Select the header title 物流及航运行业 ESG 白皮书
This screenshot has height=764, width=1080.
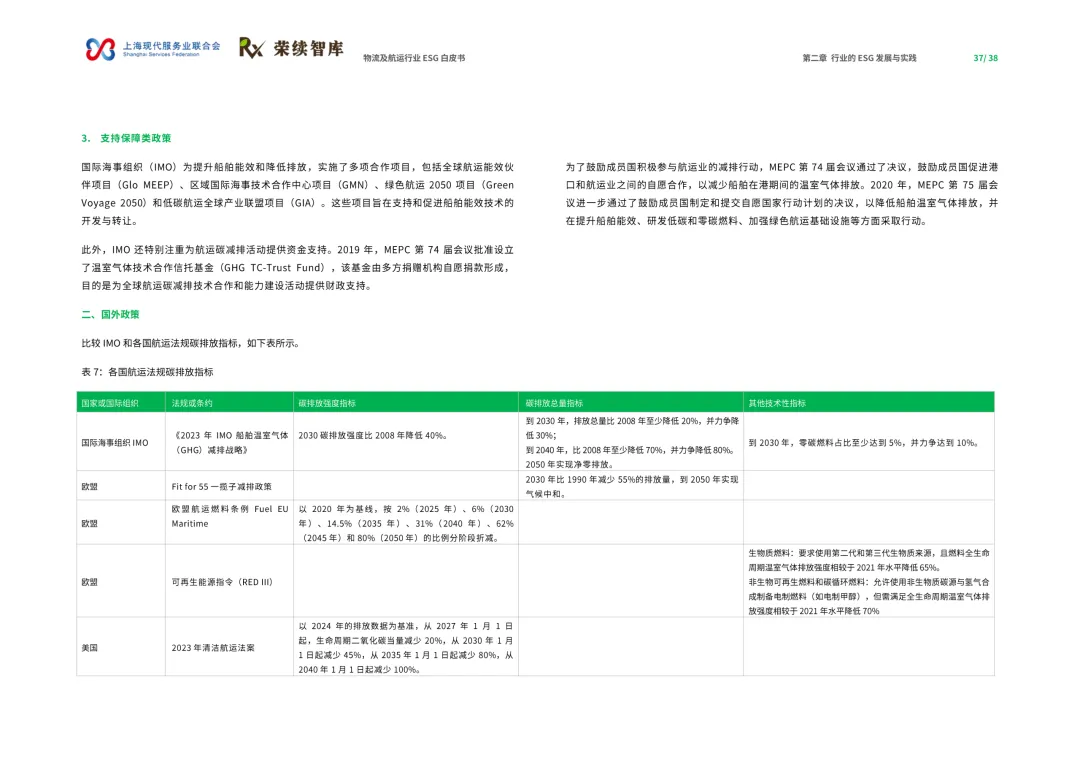(414, 59)
